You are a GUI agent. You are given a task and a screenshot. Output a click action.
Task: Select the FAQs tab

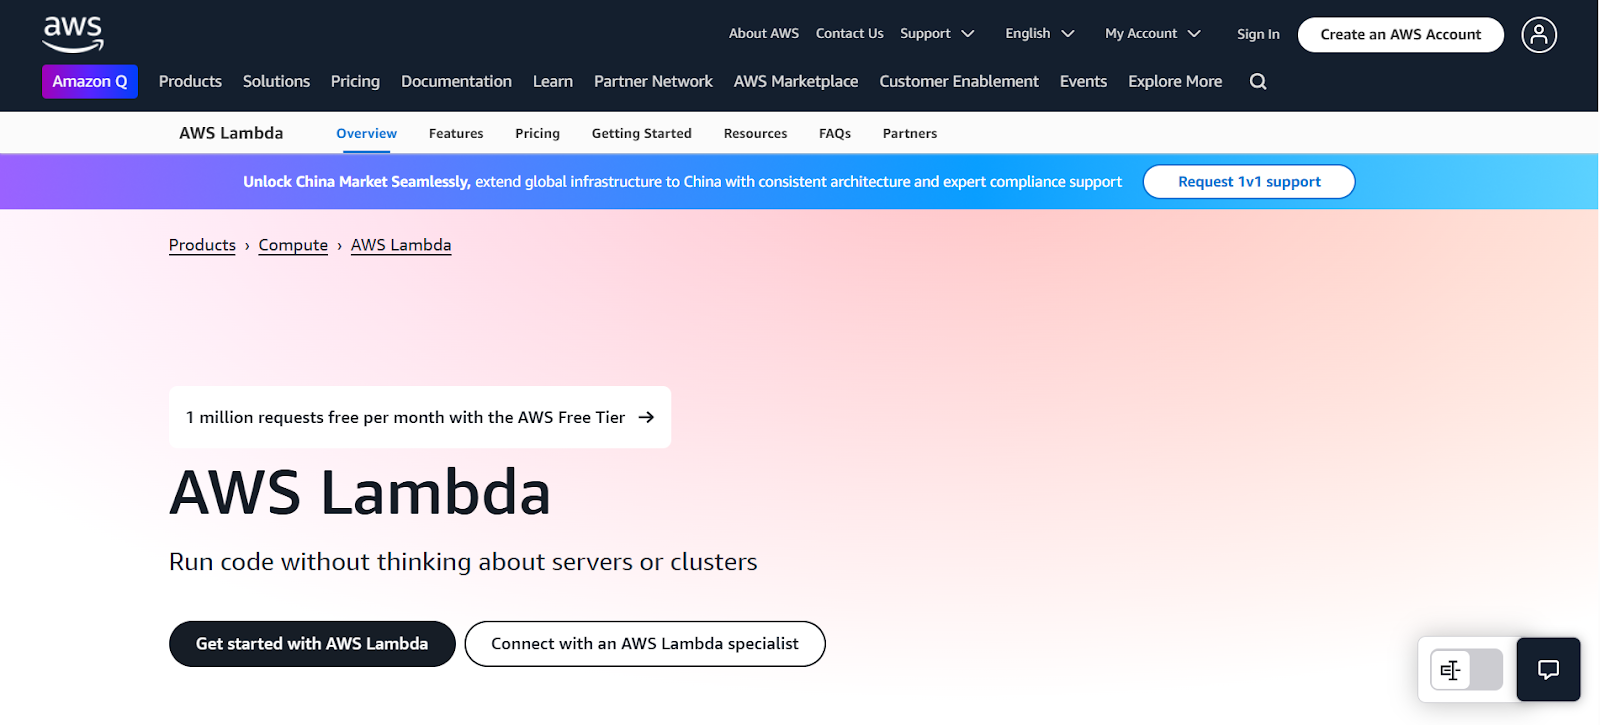834,134
